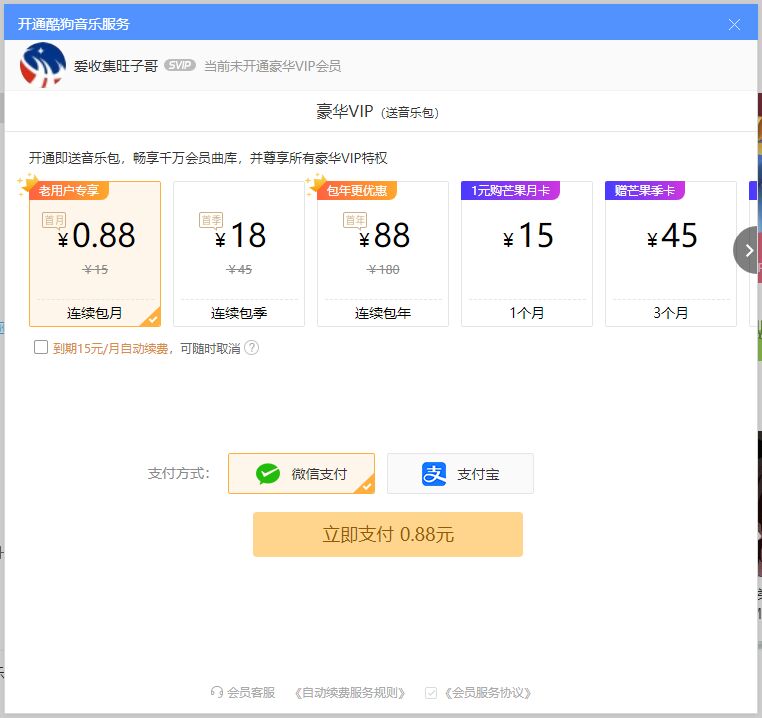762x718 pixels.
Task: Open 《会员服务协议》 link
Action: (x=488, y=692)
